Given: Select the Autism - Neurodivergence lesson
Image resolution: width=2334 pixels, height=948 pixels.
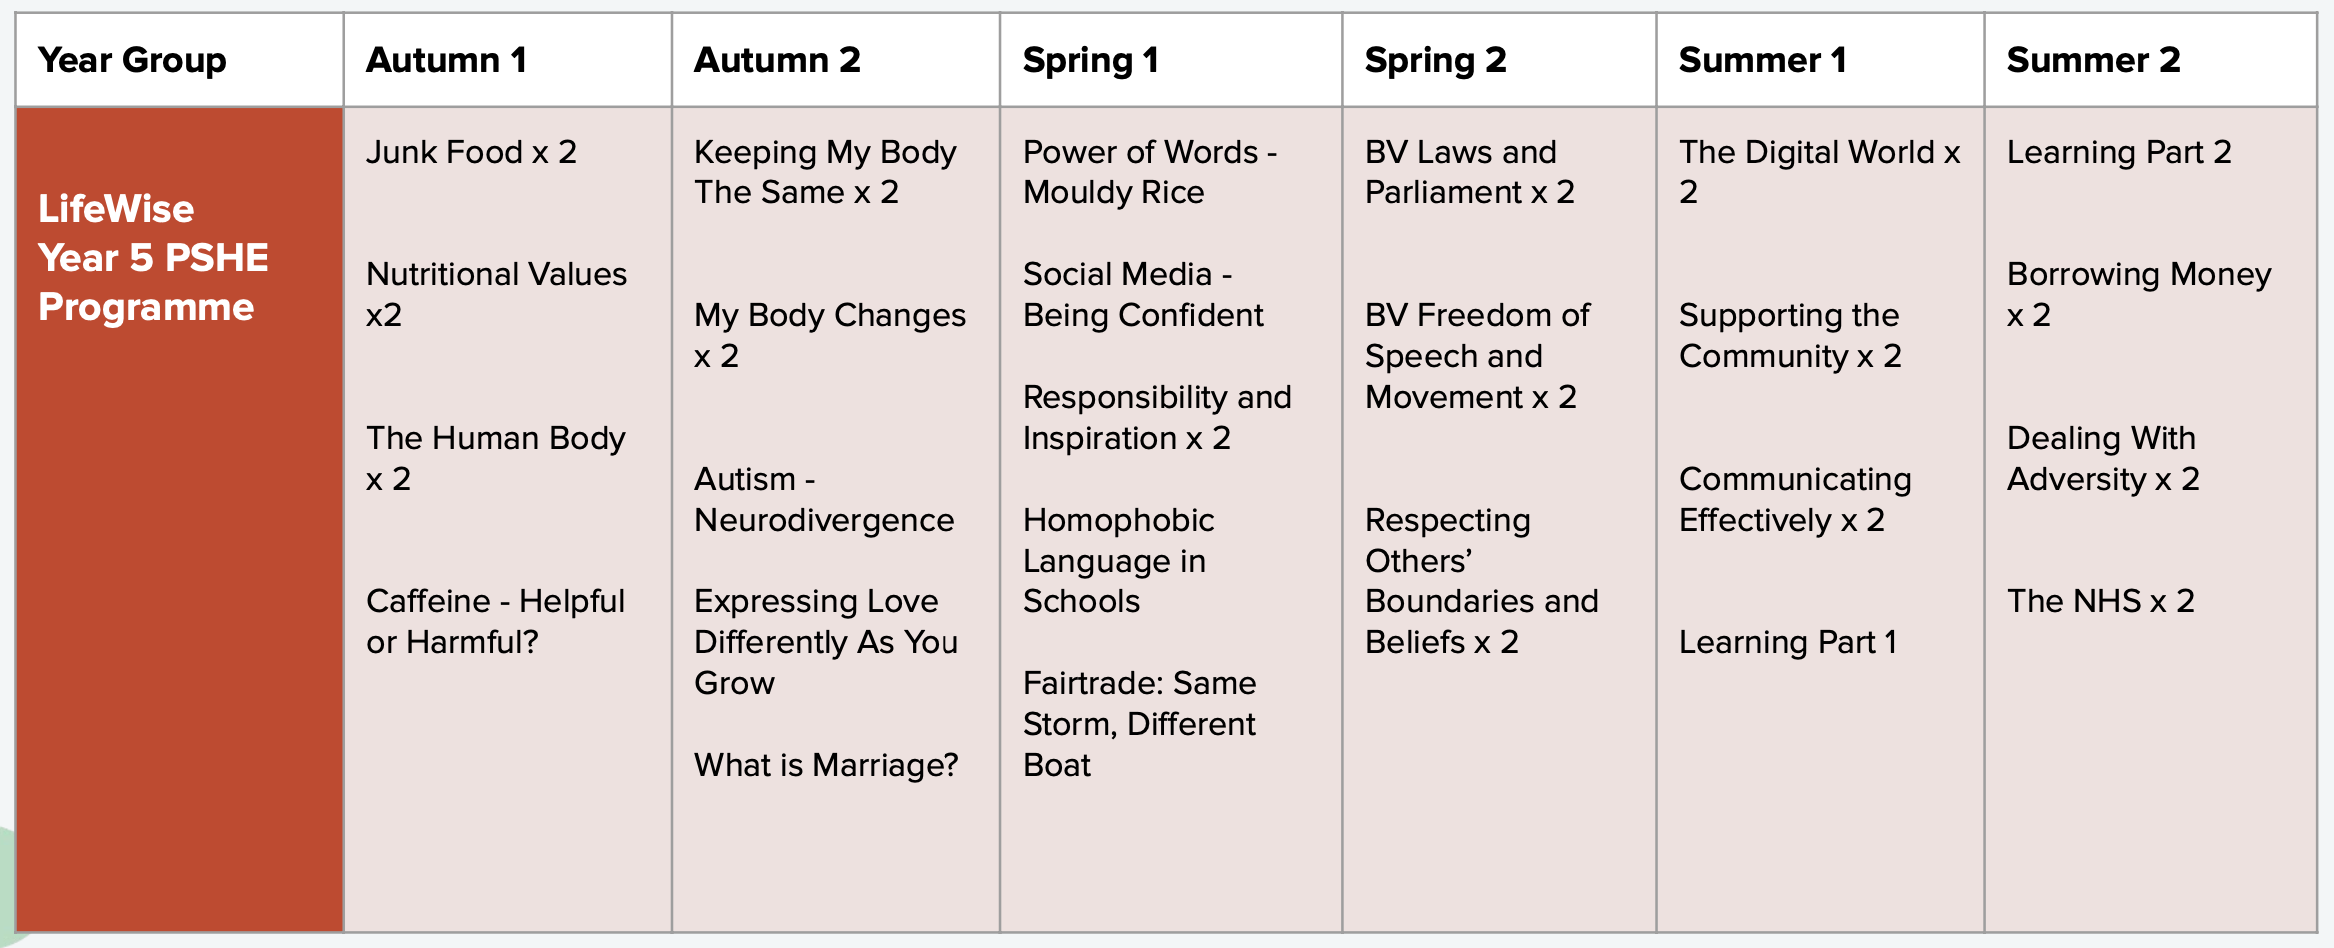Looking at the screenshot, I should 824,499.
